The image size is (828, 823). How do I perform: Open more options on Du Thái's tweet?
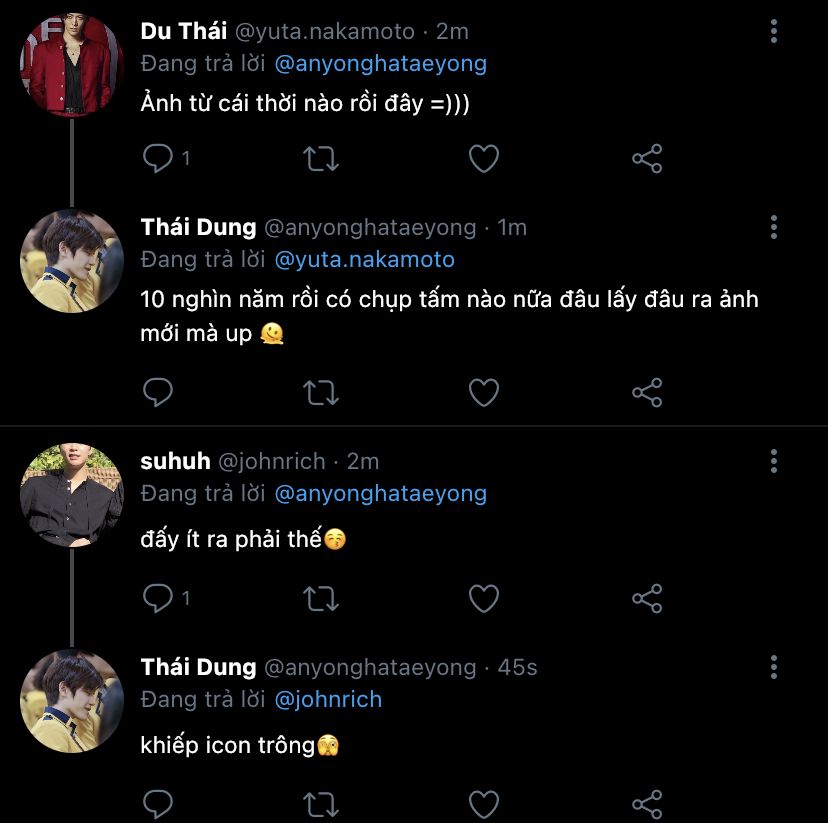tap(773, 32)
